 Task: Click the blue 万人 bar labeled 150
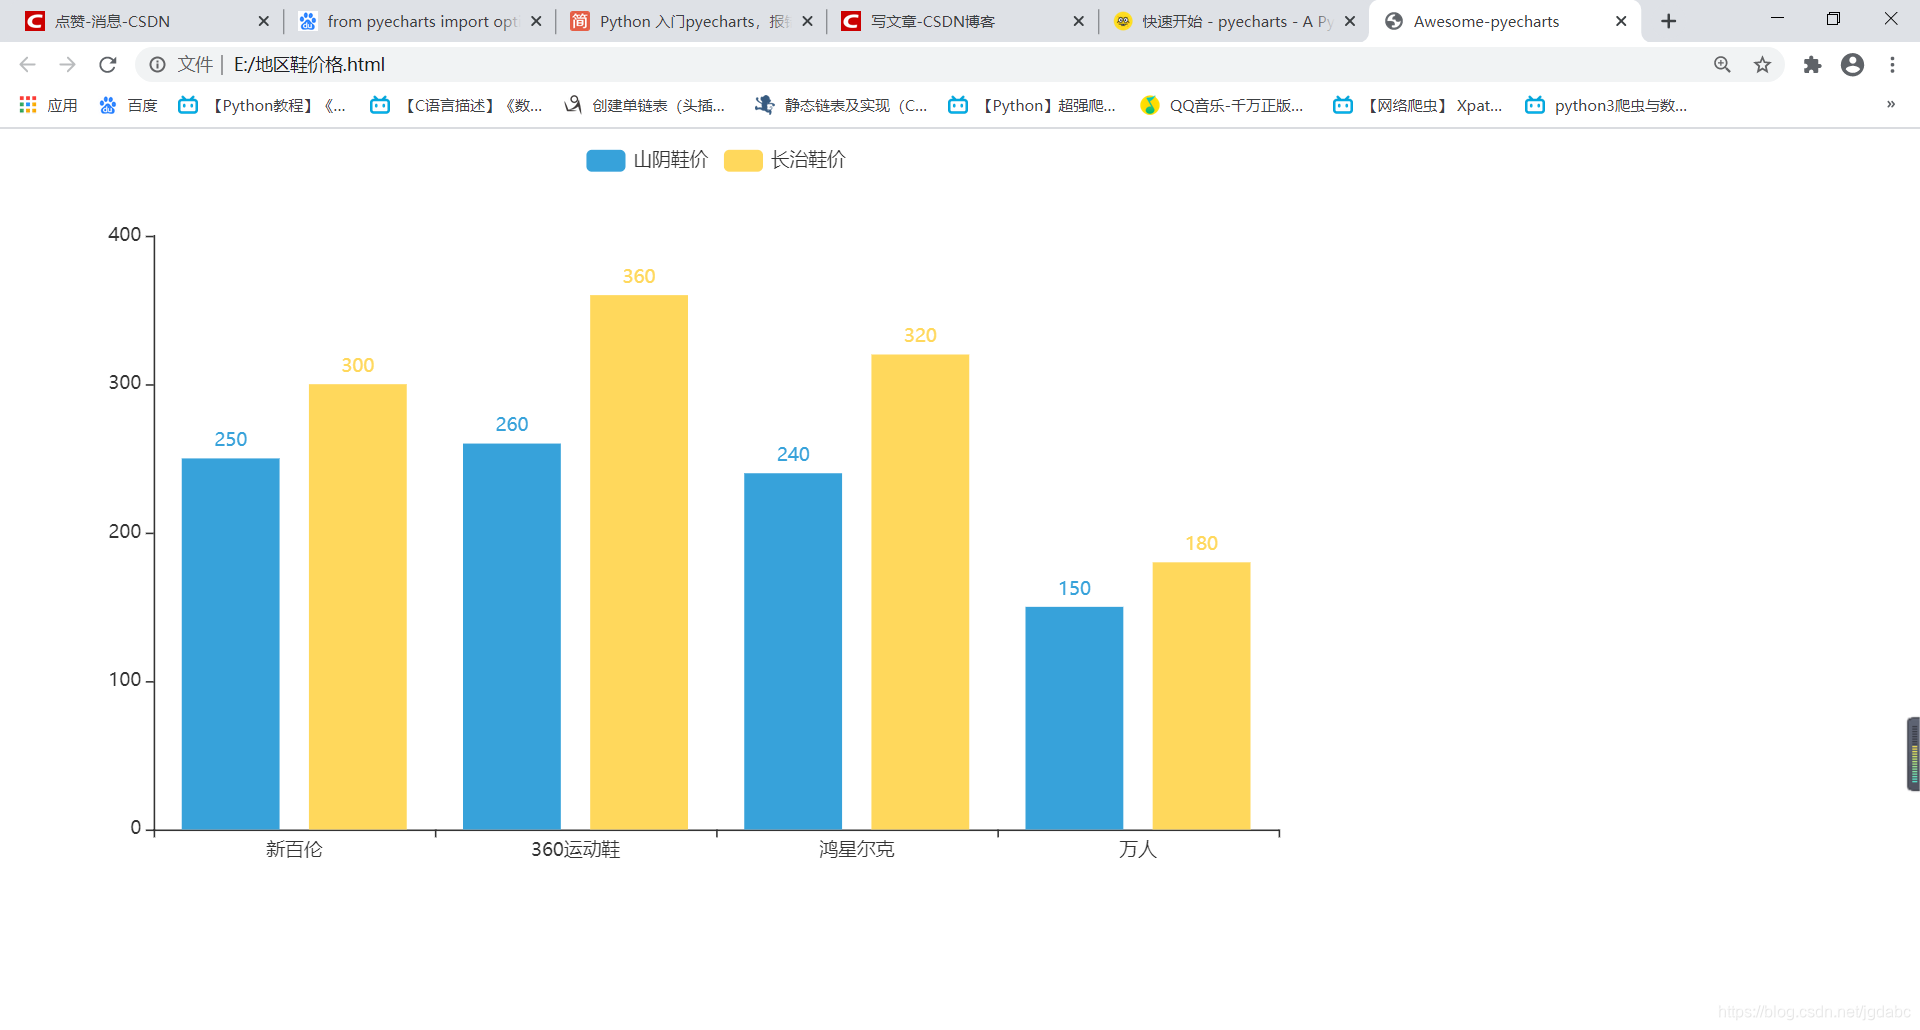point(1074,718)
